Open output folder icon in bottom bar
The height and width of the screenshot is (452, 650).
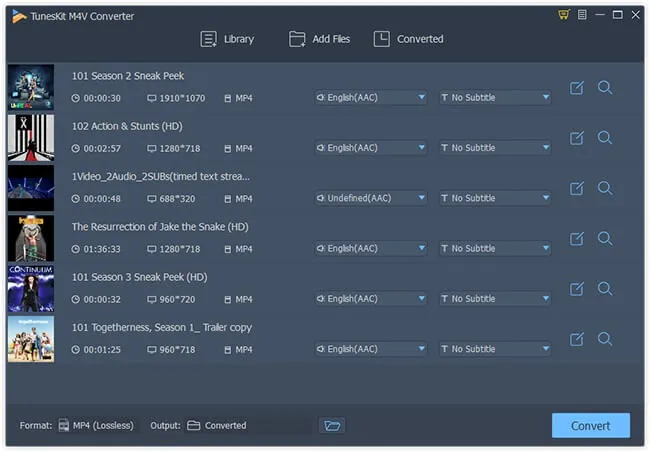pos(333,426)
